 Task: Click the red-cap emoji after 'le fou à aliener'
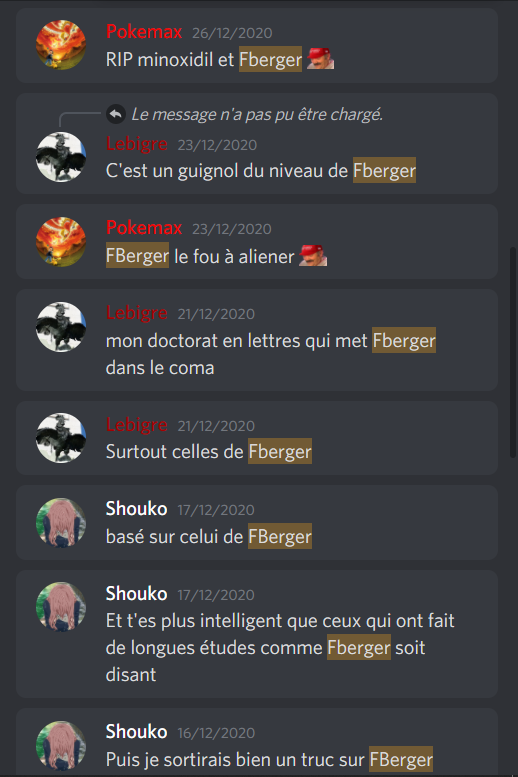tap(313, 256)
